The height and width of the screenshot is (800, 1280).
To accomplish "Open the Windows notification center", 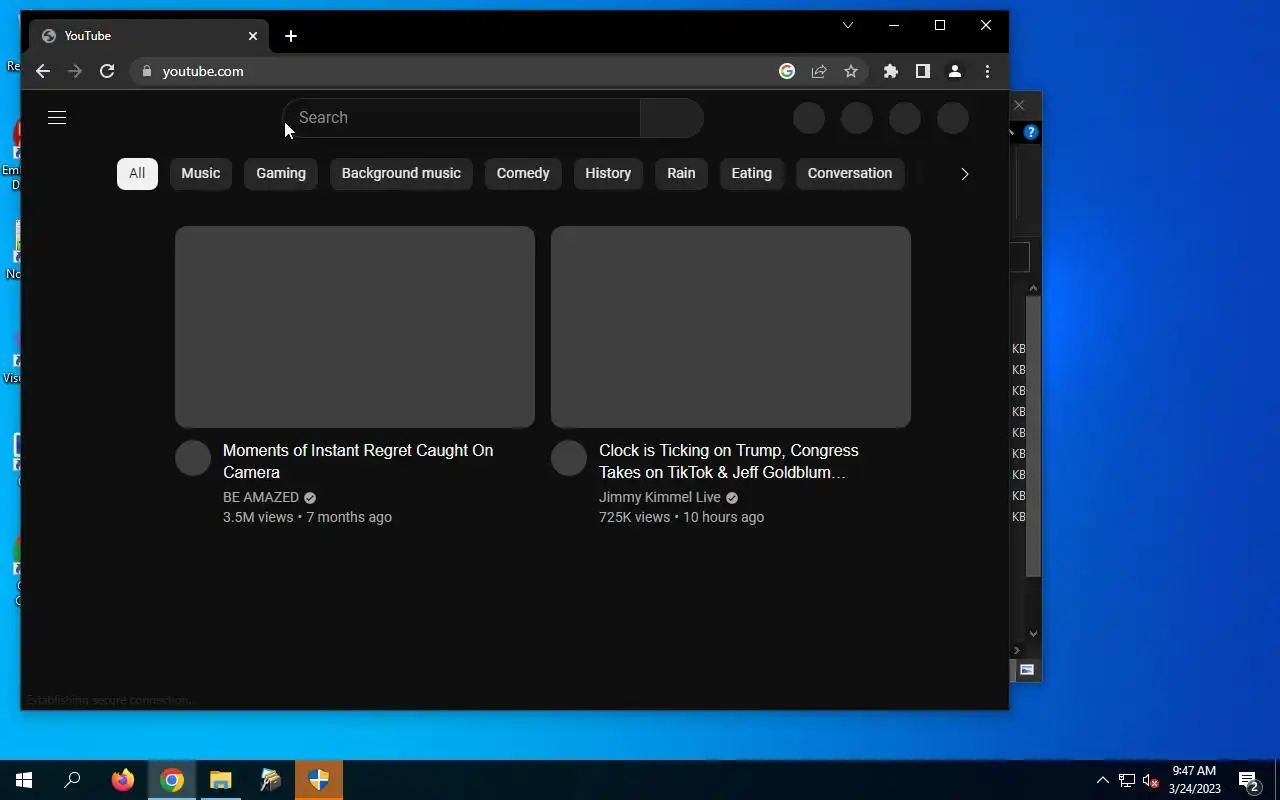I will 1248,780.
